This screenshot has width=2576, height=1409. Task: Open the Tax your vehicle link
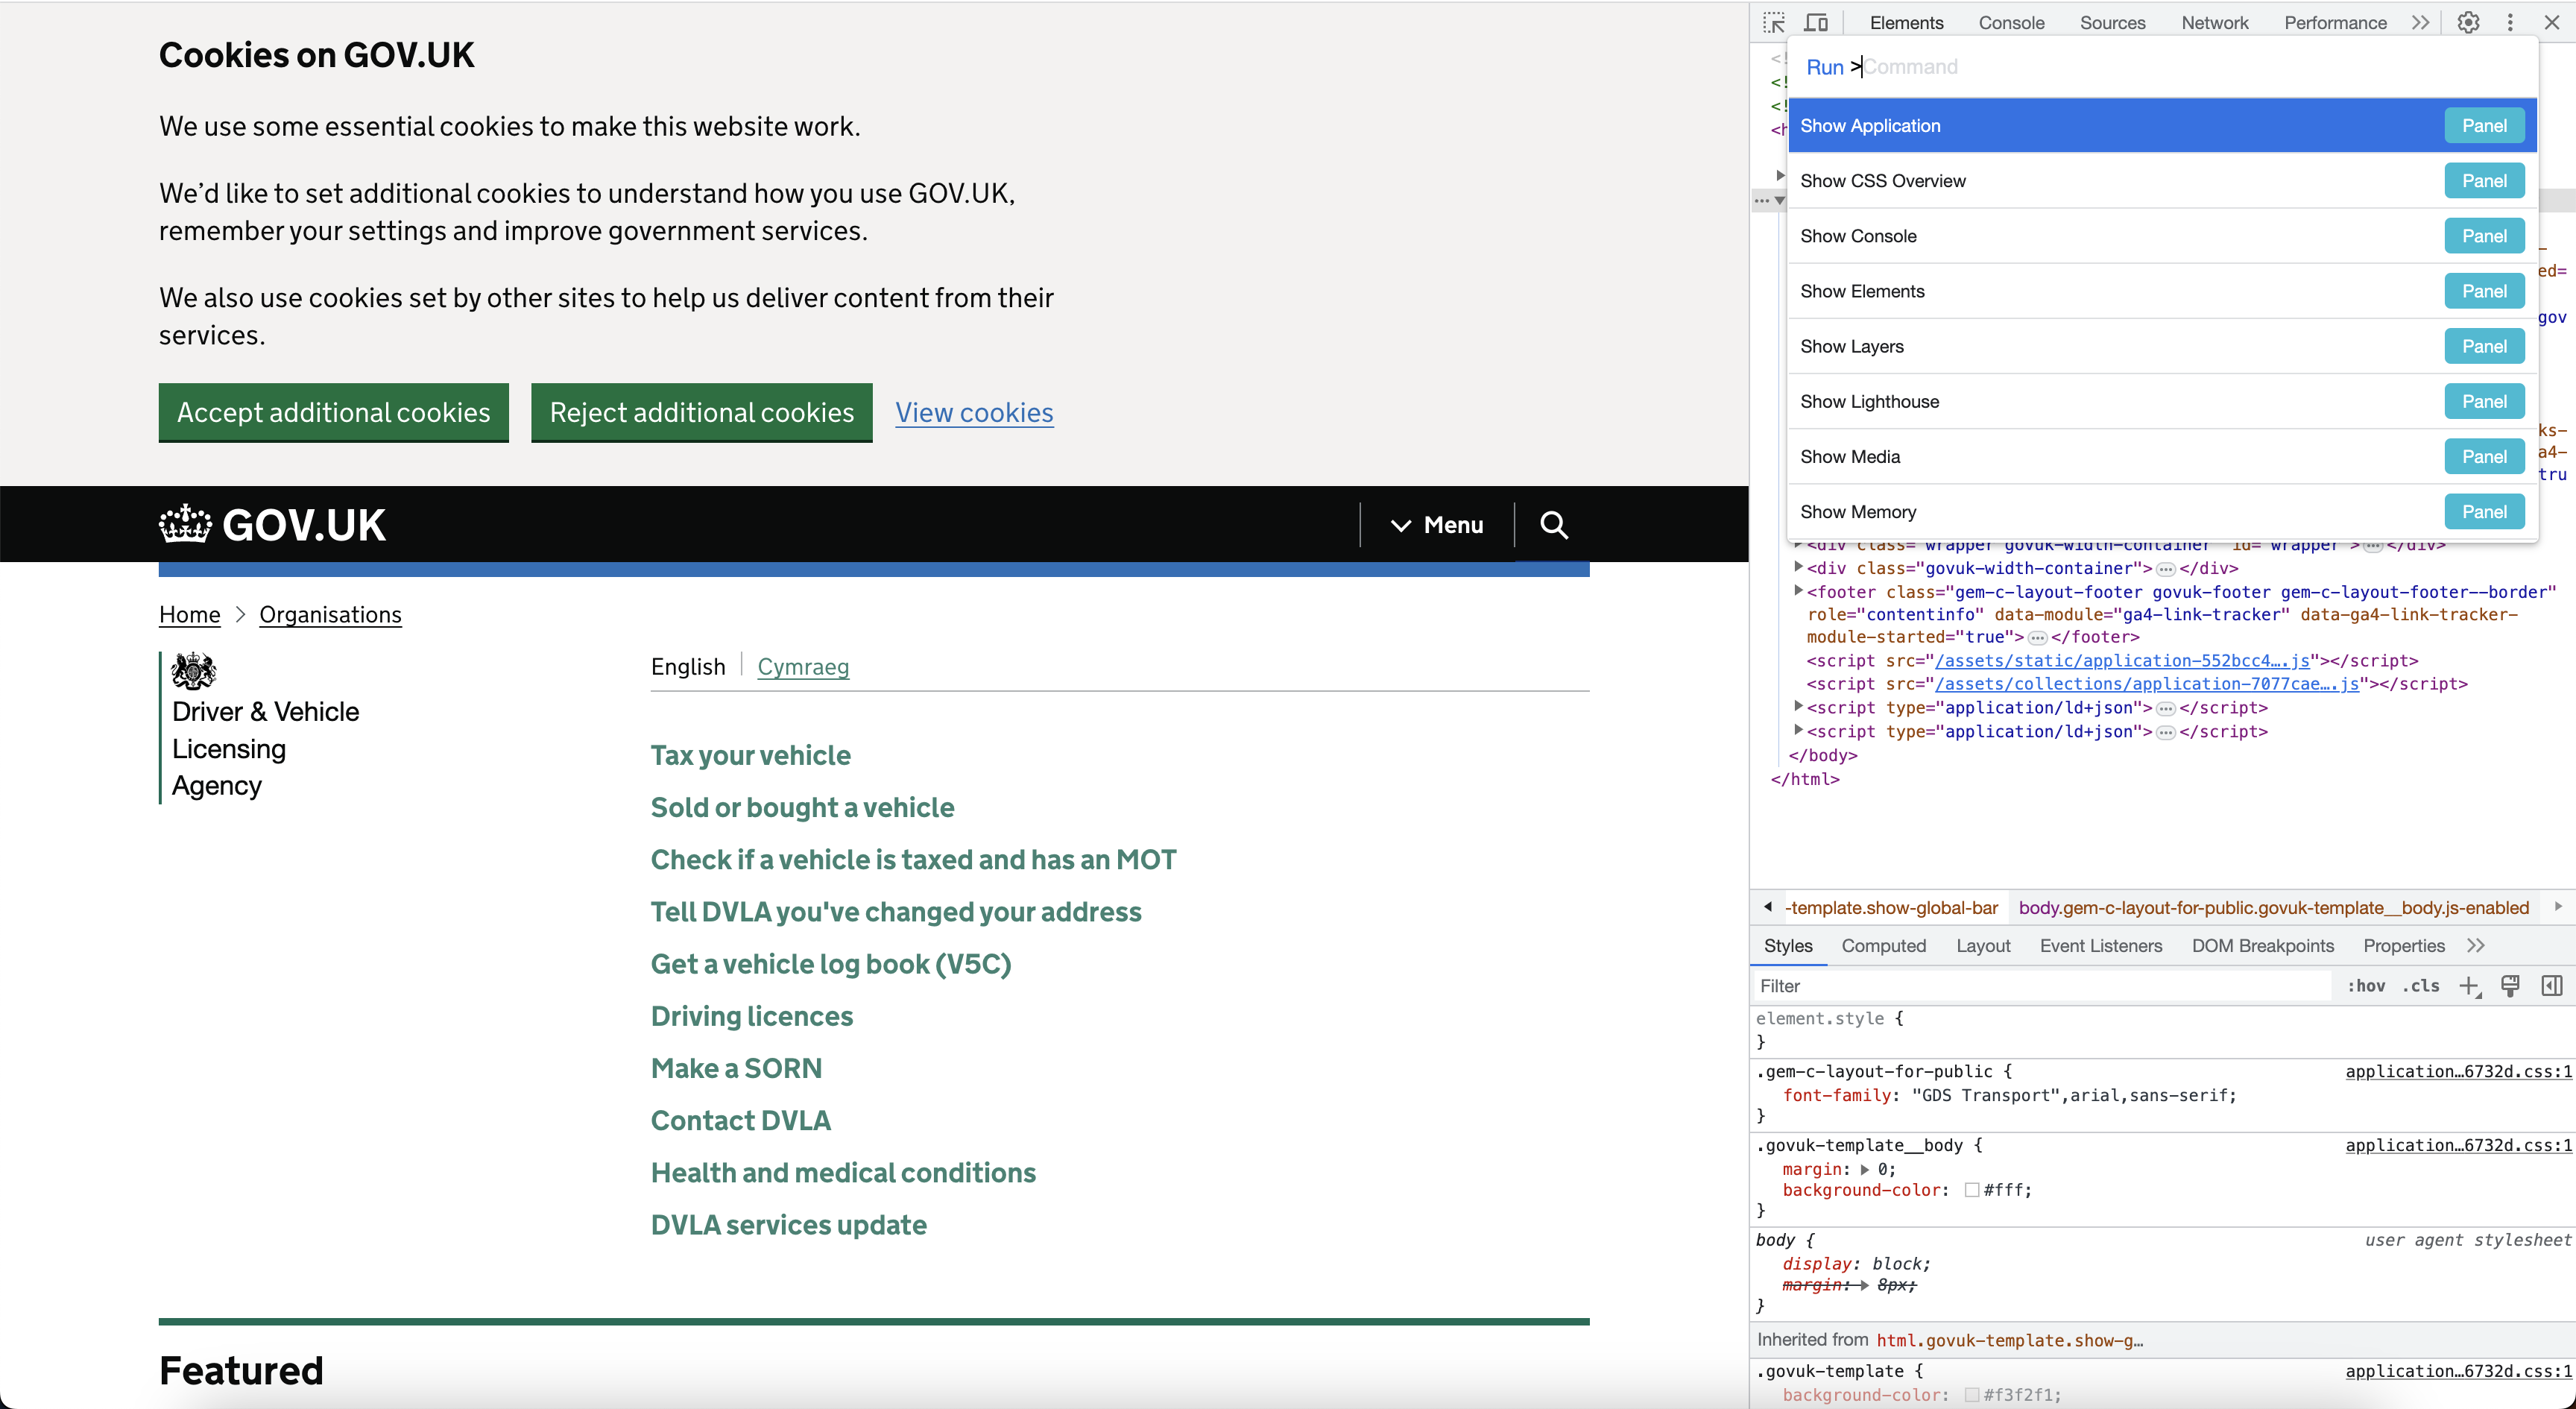pos(750,755)
